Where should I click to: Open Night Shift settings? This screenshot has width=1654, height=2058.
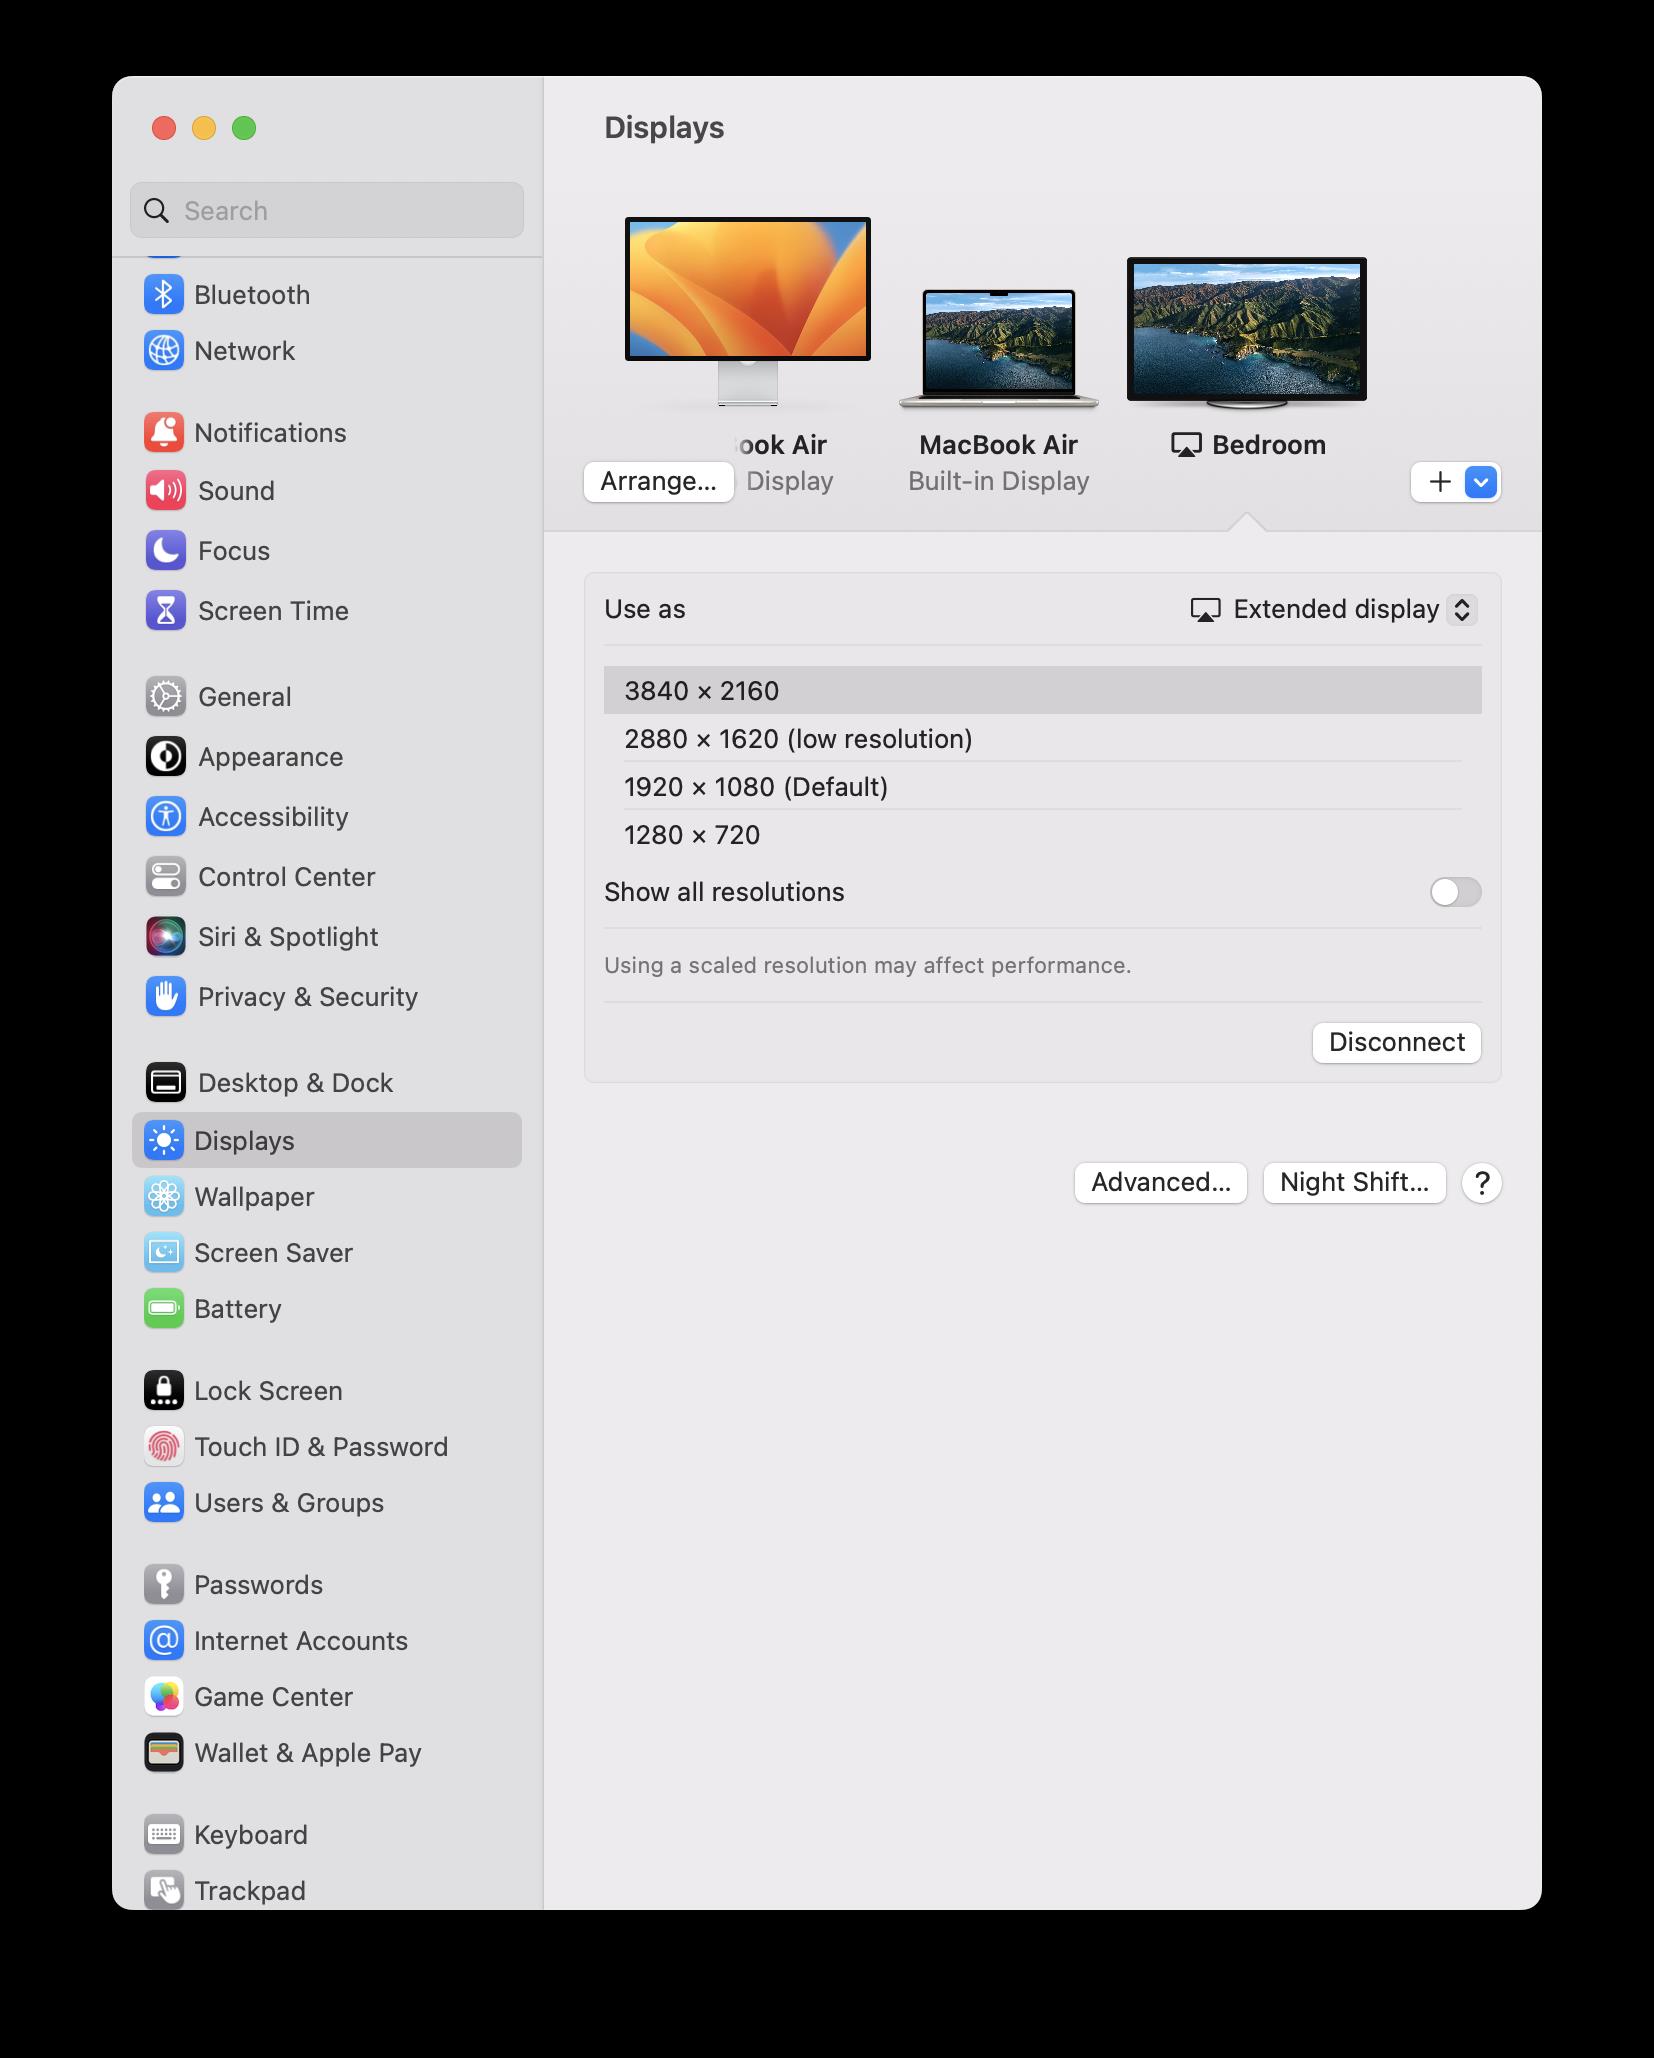click(1354, 1182)
